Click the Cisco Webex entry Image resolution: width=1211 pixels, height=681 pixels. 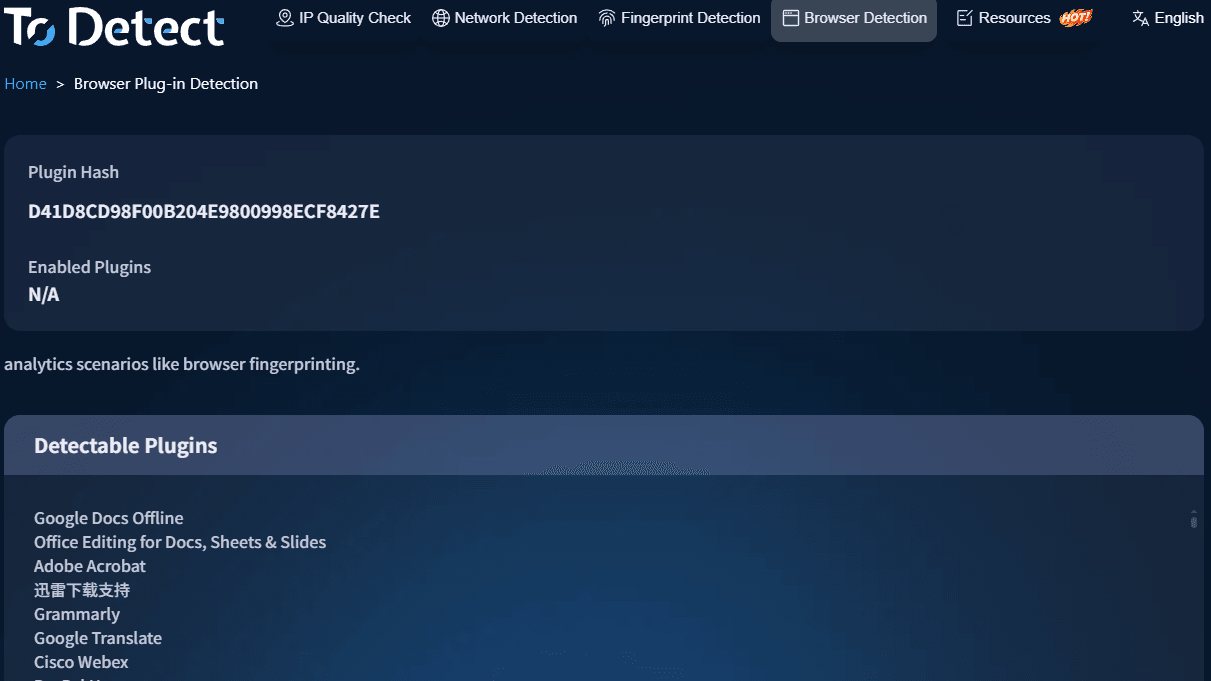[81, 662]
